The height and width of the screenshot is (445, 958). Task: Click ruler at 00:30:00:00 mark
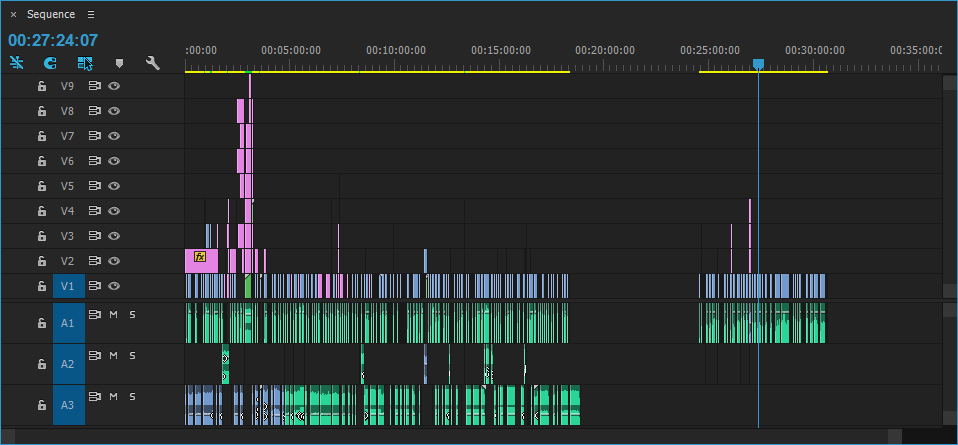pos(815,51)
